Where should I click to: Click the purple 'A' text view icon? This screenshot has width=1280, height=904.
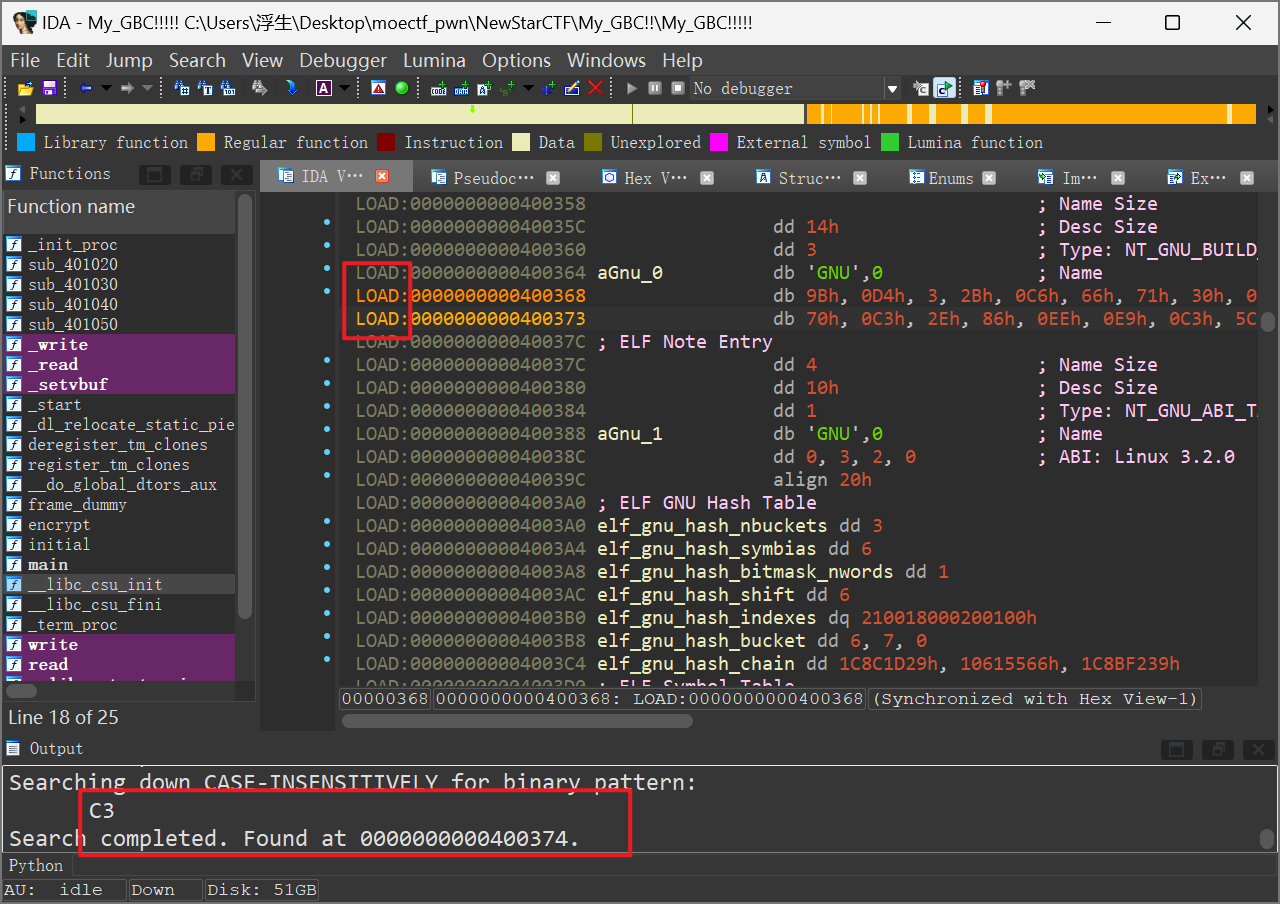coord(324,88)
